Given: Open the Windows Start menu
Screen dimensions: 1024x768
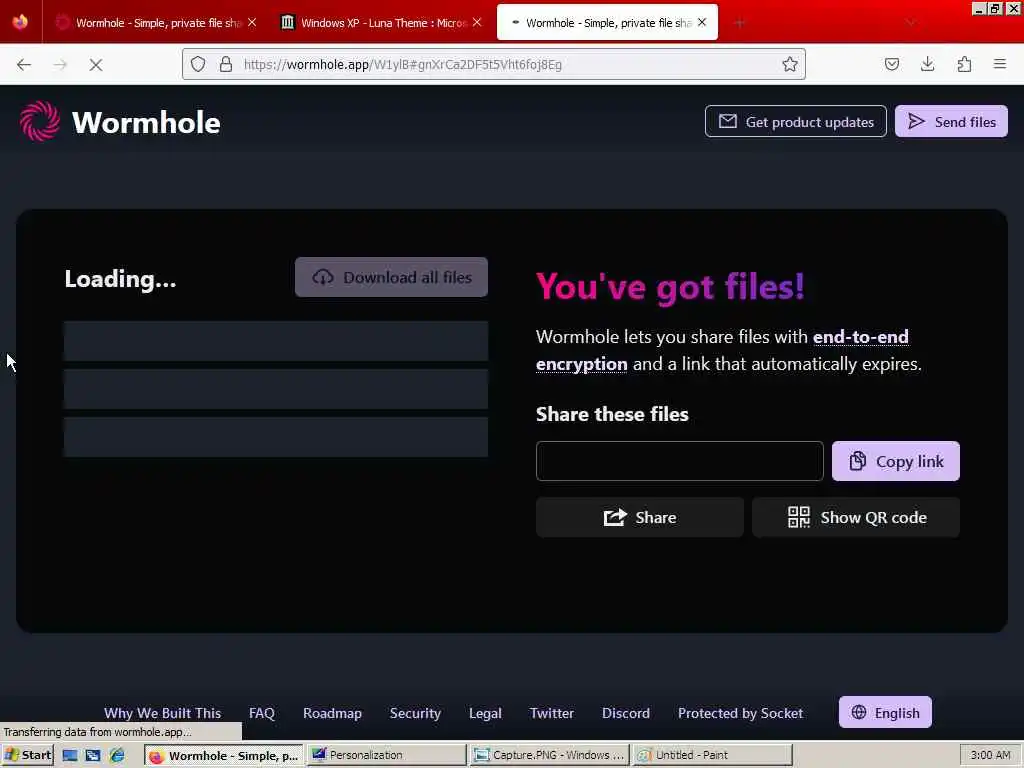Looking at the screenshot, I should tap(27, 755).
